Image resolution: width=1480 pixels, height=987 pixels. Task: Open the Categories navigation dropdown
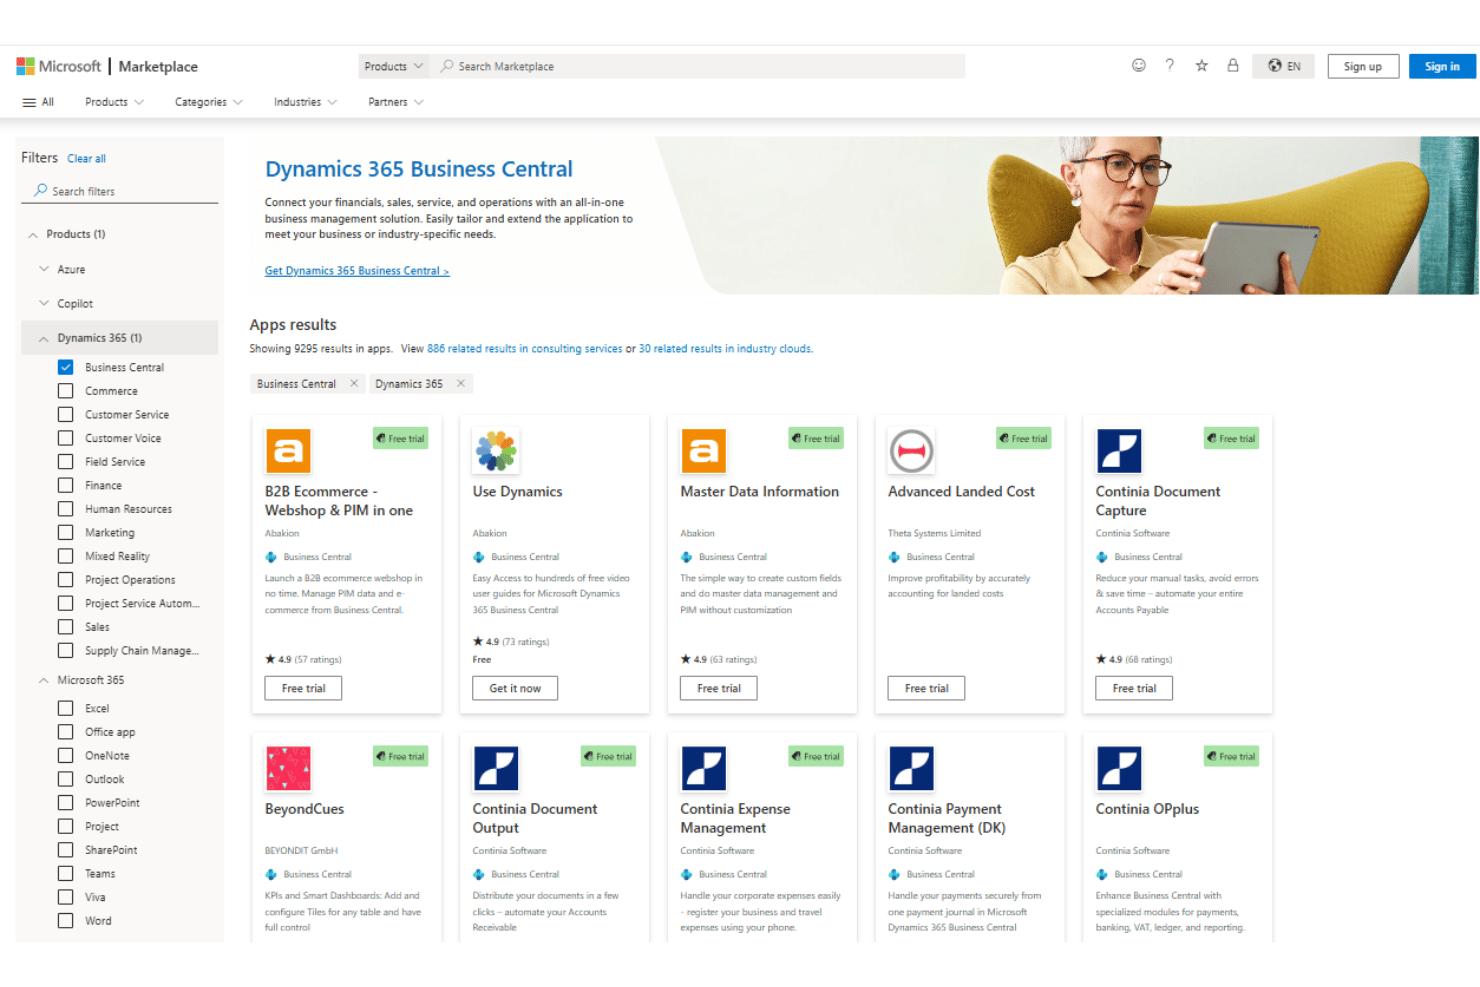[208, 102]
